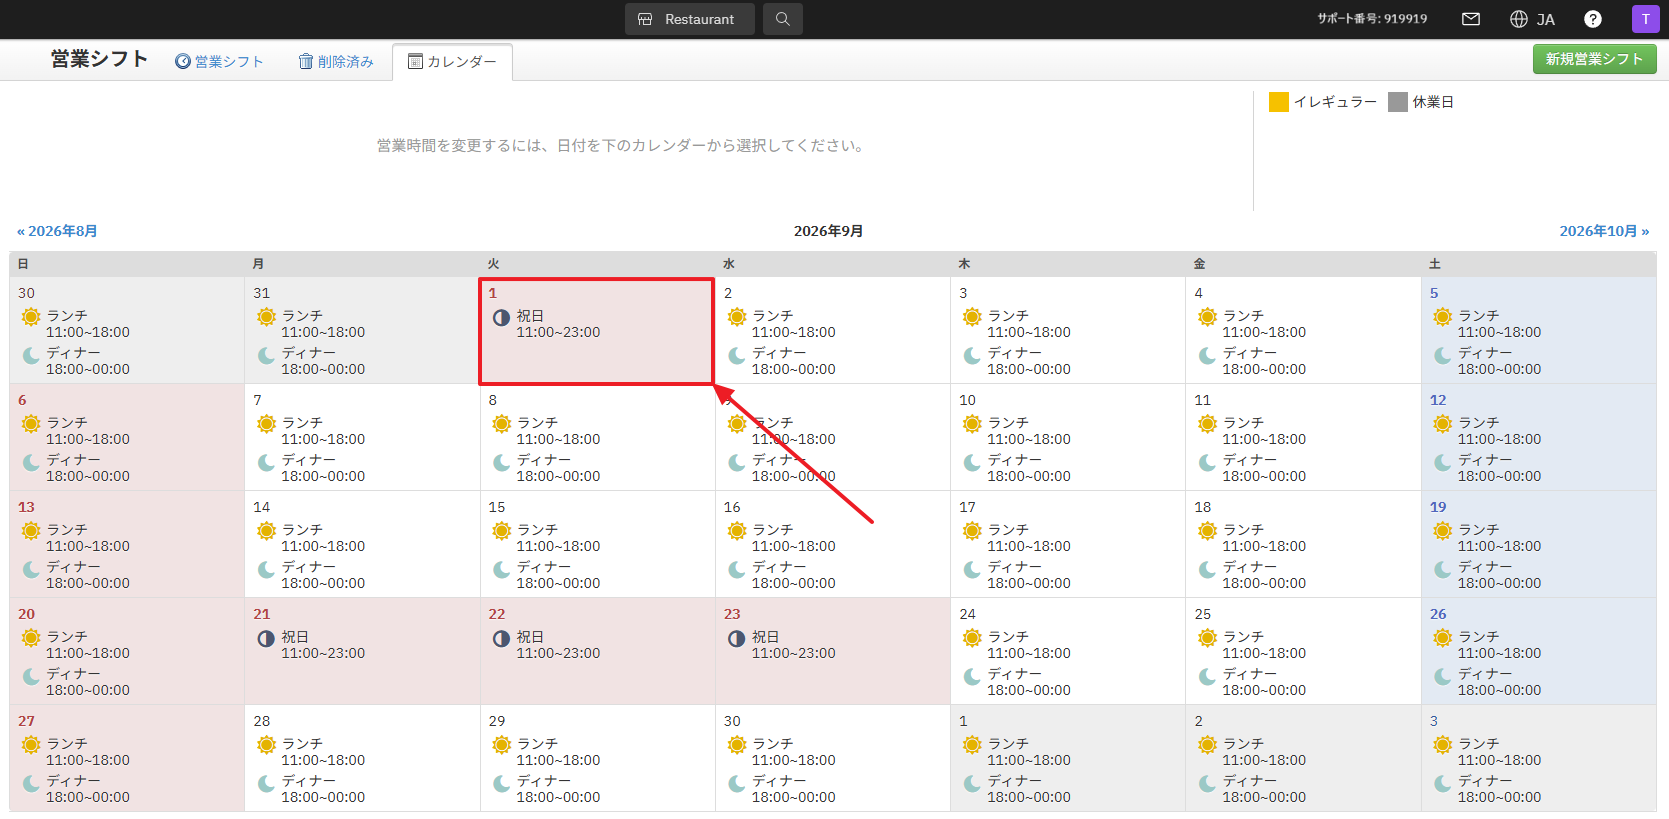1669x819 pixels.
Task: Click the sun lunch icon on the 19th
Action: tap(1442, 531)
